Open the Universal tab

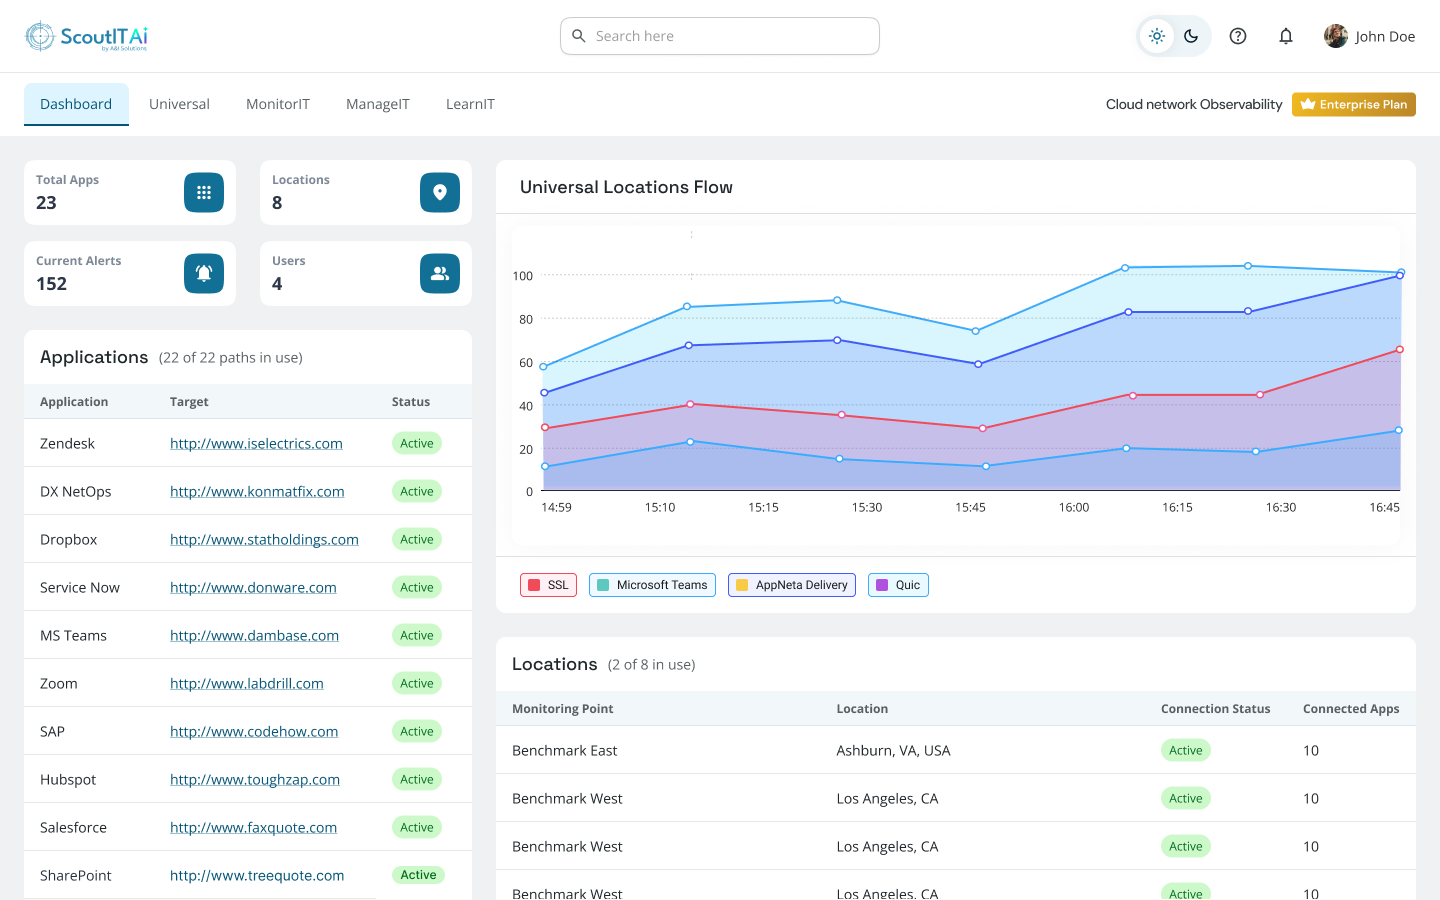179,103
